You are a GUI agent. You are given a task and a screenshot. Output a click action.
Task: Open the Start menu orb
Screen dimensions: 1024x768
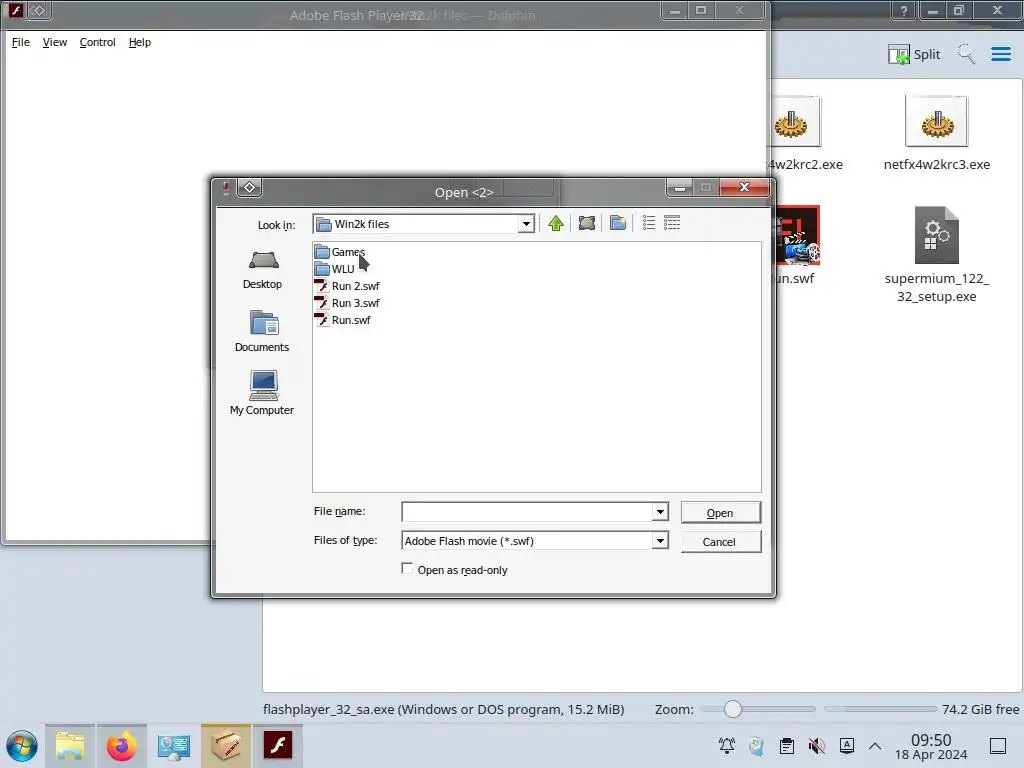click(x=22, y=746)
